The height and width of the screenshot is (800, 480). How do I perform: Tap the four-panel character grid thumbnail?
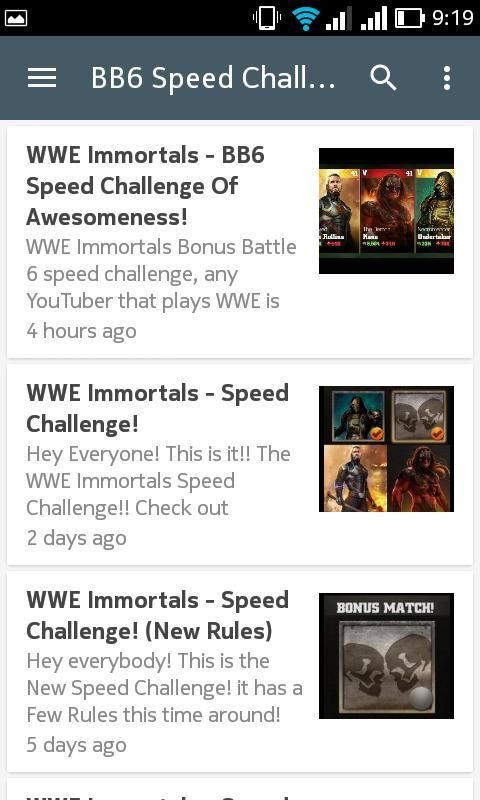click(x=386, y=448)
